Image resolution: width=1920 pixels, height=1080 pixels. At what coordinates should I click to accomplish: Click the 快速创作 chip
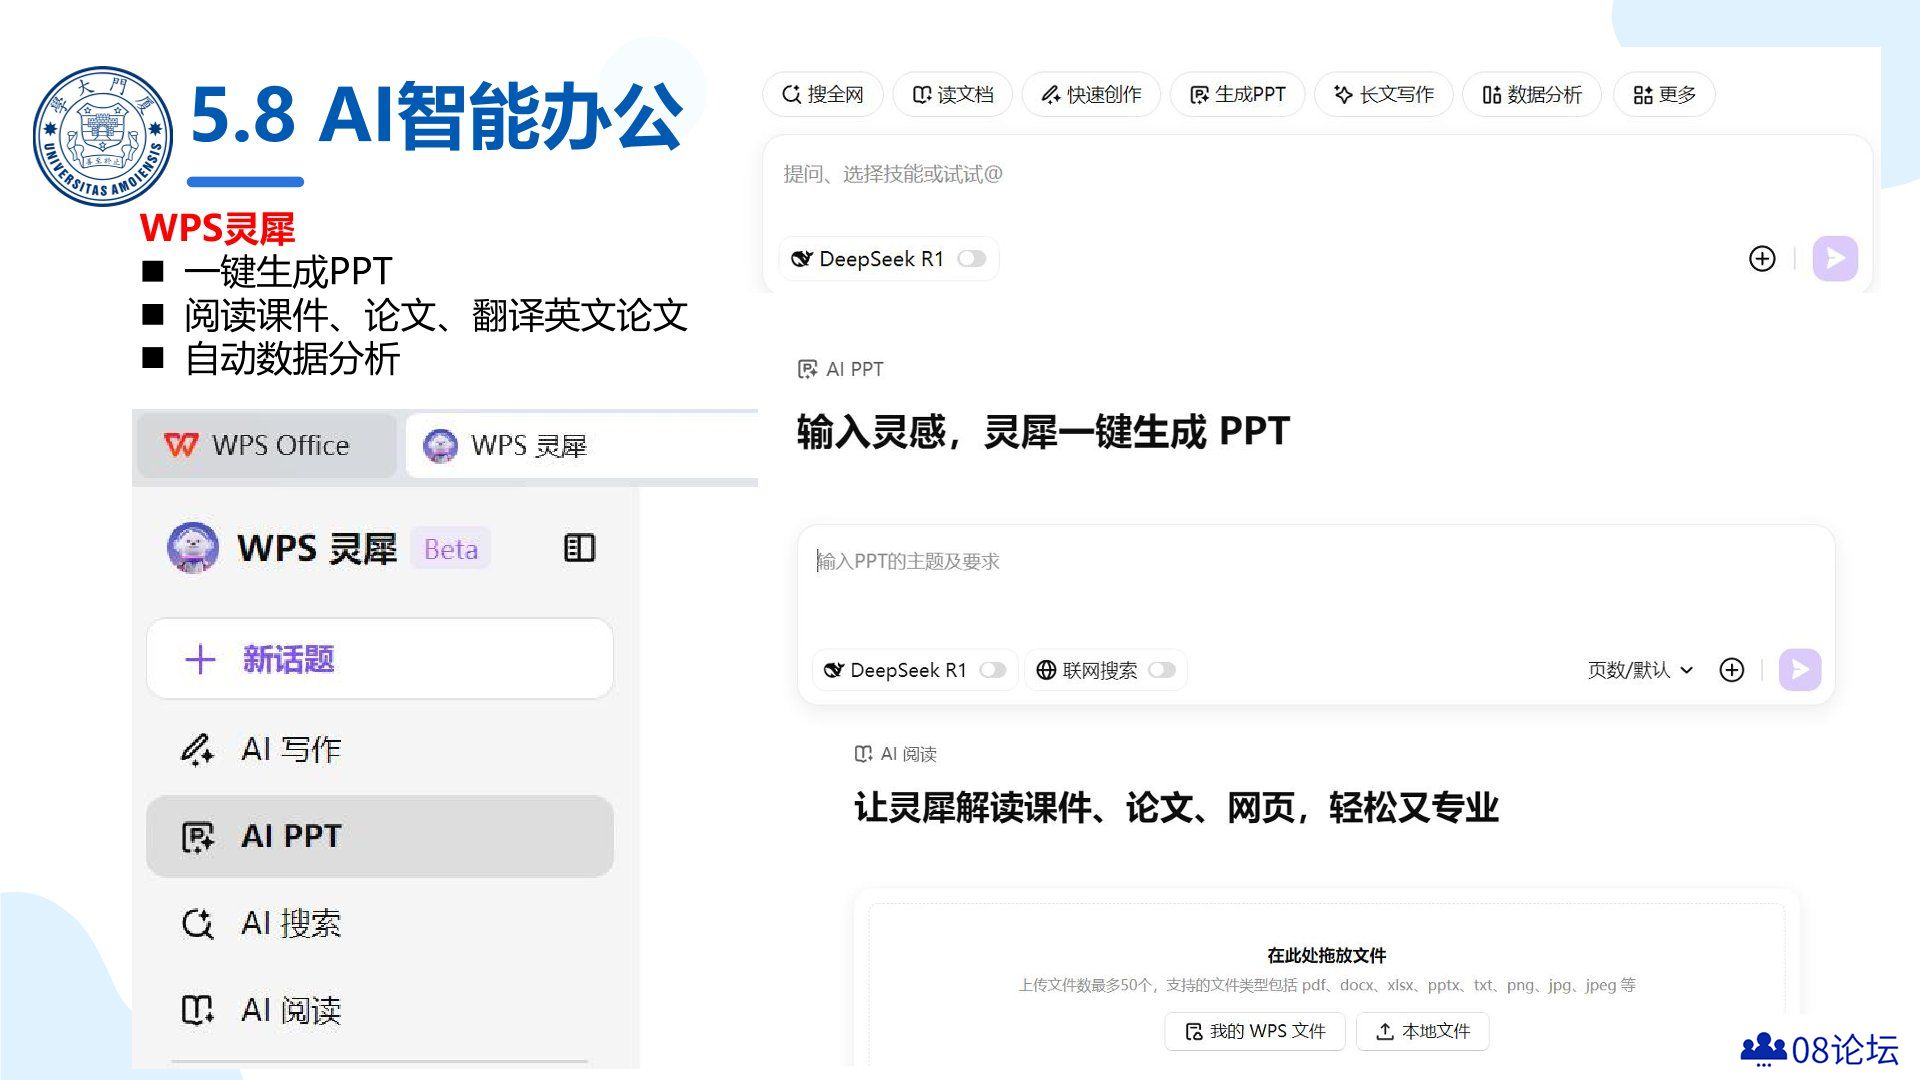[1090, 94]
